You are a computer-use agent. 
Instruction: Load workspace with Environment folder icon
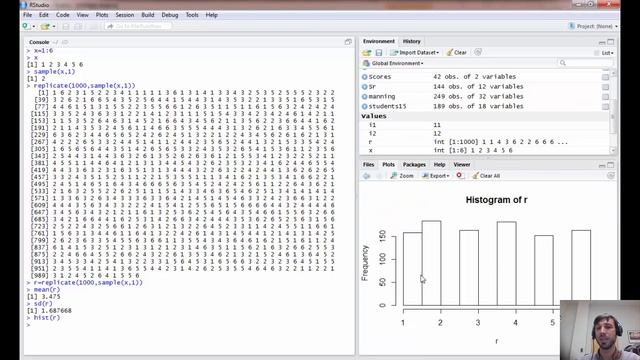[x=367, y=53]
